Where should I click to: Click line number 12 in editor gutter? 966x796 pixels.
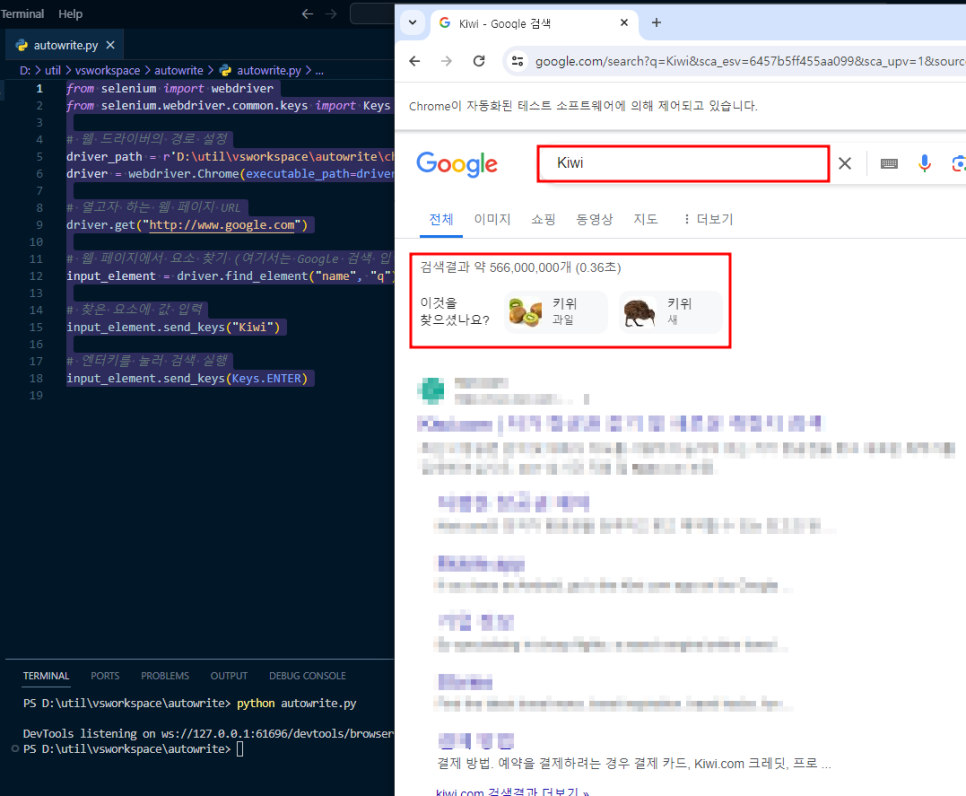point(36,276)
